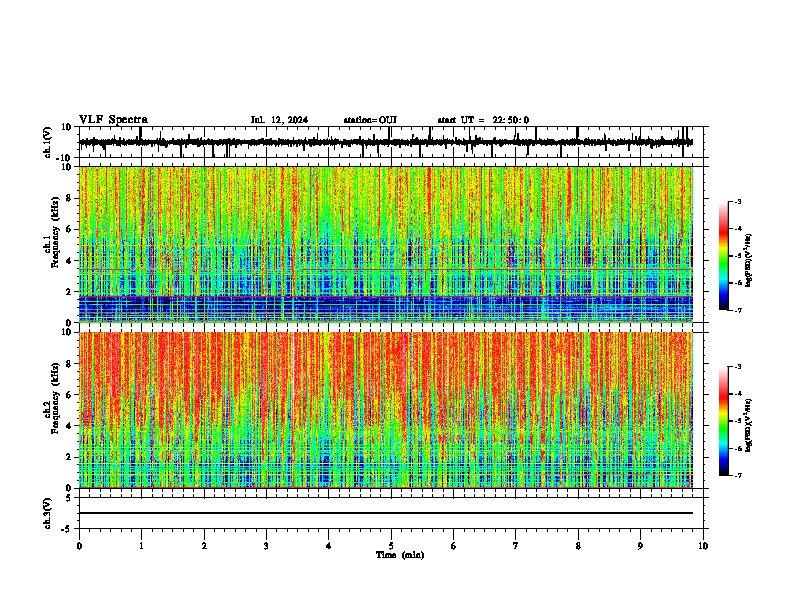Select the date text "Jul 12, 2024"
The image size is (792, 612).
[x=279, y=120]
